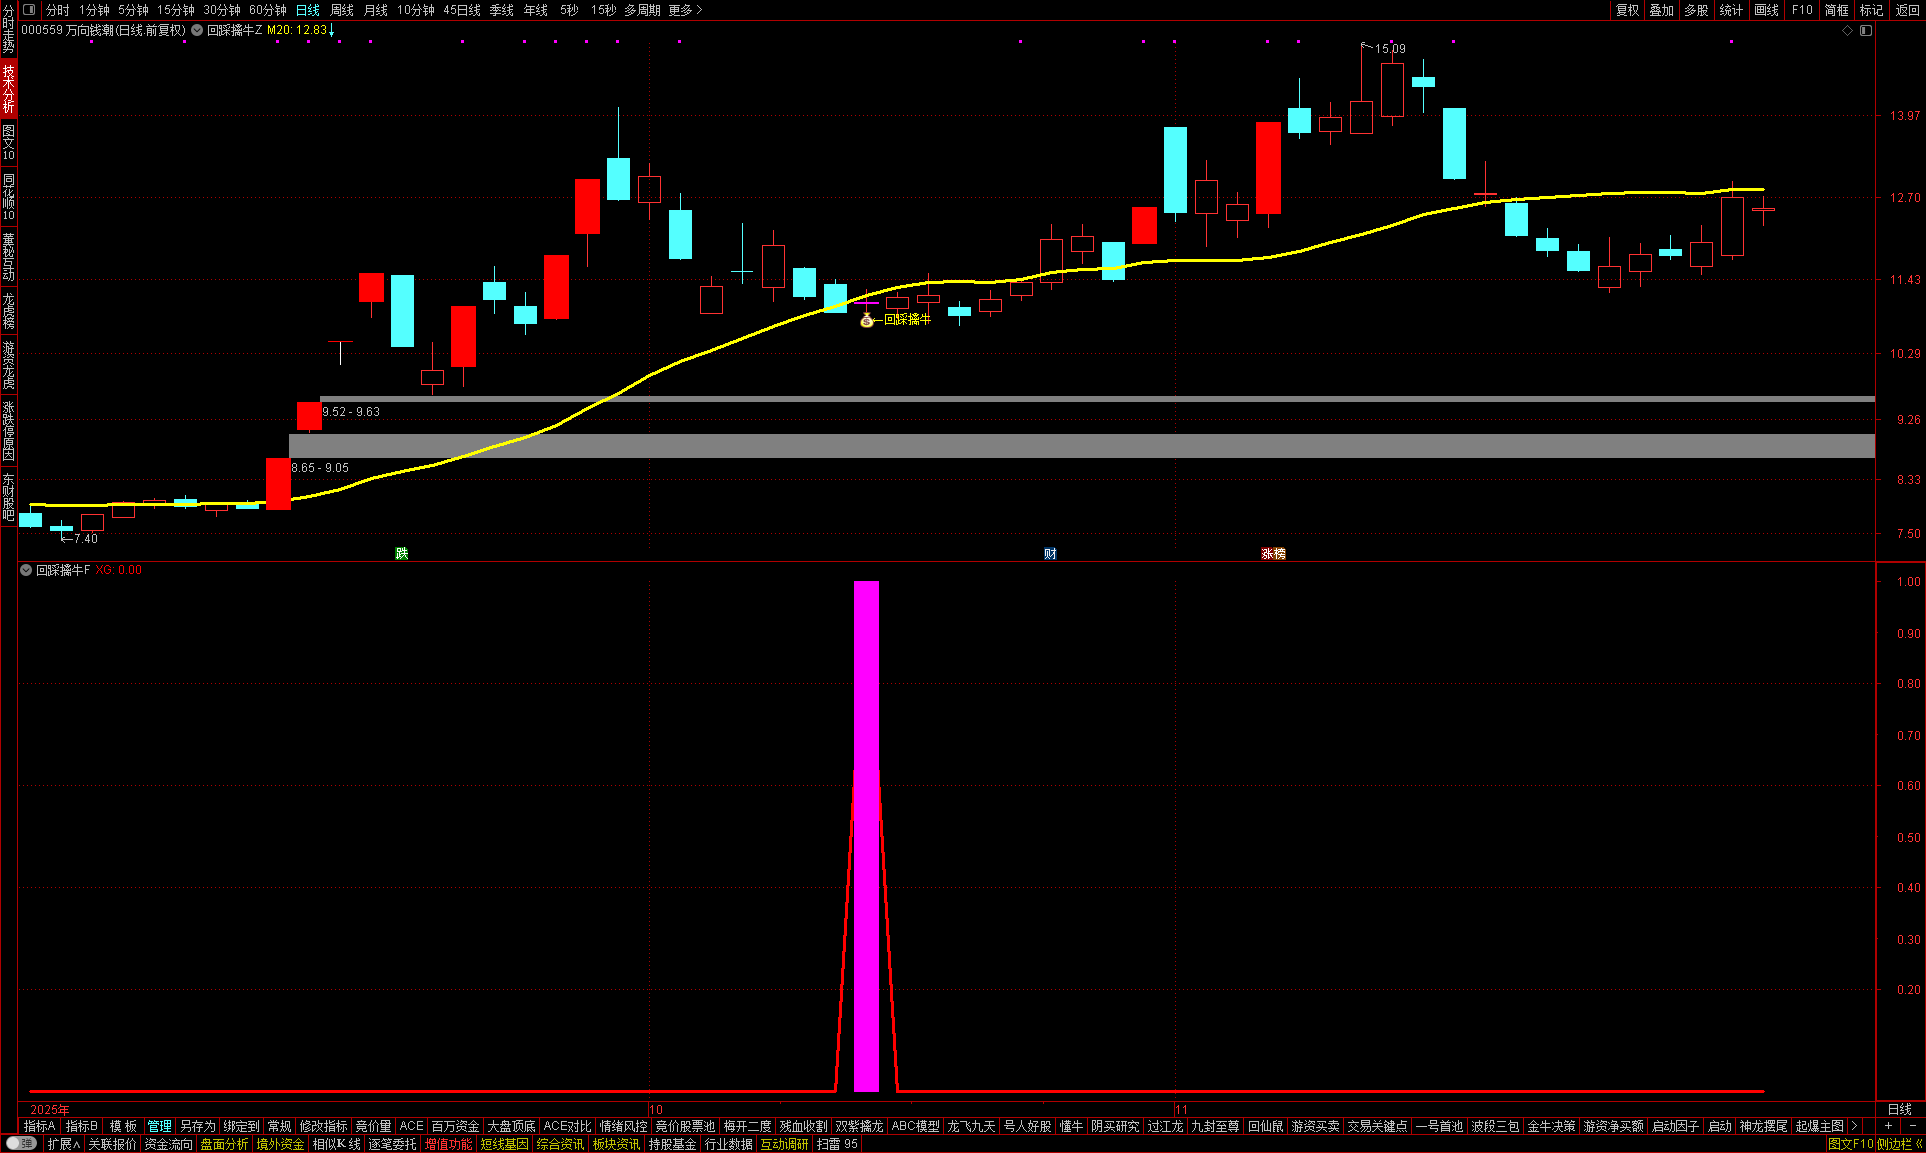Click the 跌 marker below the chart
The width and height of the screenshot is (1926, 1153).
click(x=402, y=554)
